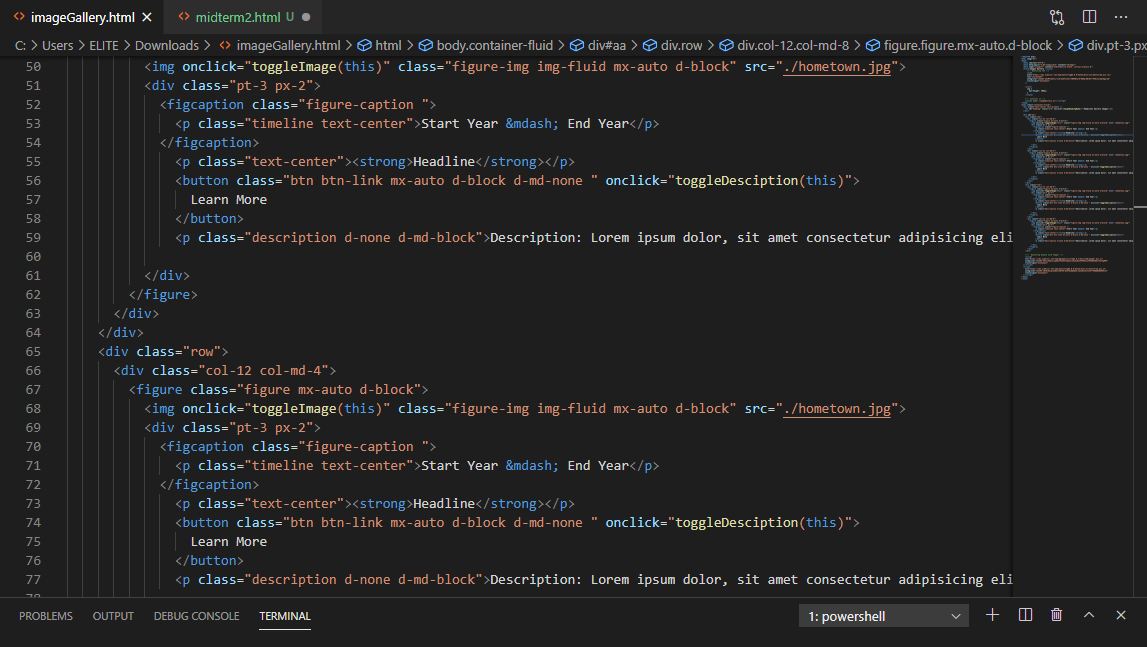Screen dimensions: 1147x647
Task: Click the "Start Year" text on line 71
Action: [459, 465]
